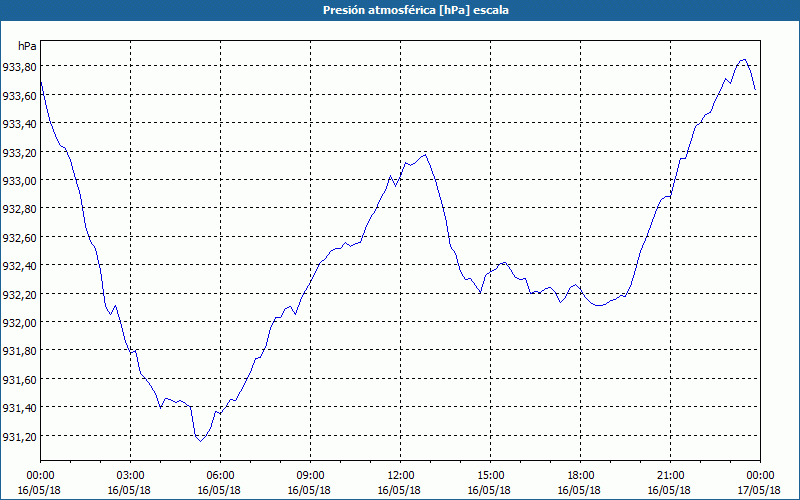The image size is (800, 500).
Task: Click the 932,80 y-axis value
Action: [19, 209]
